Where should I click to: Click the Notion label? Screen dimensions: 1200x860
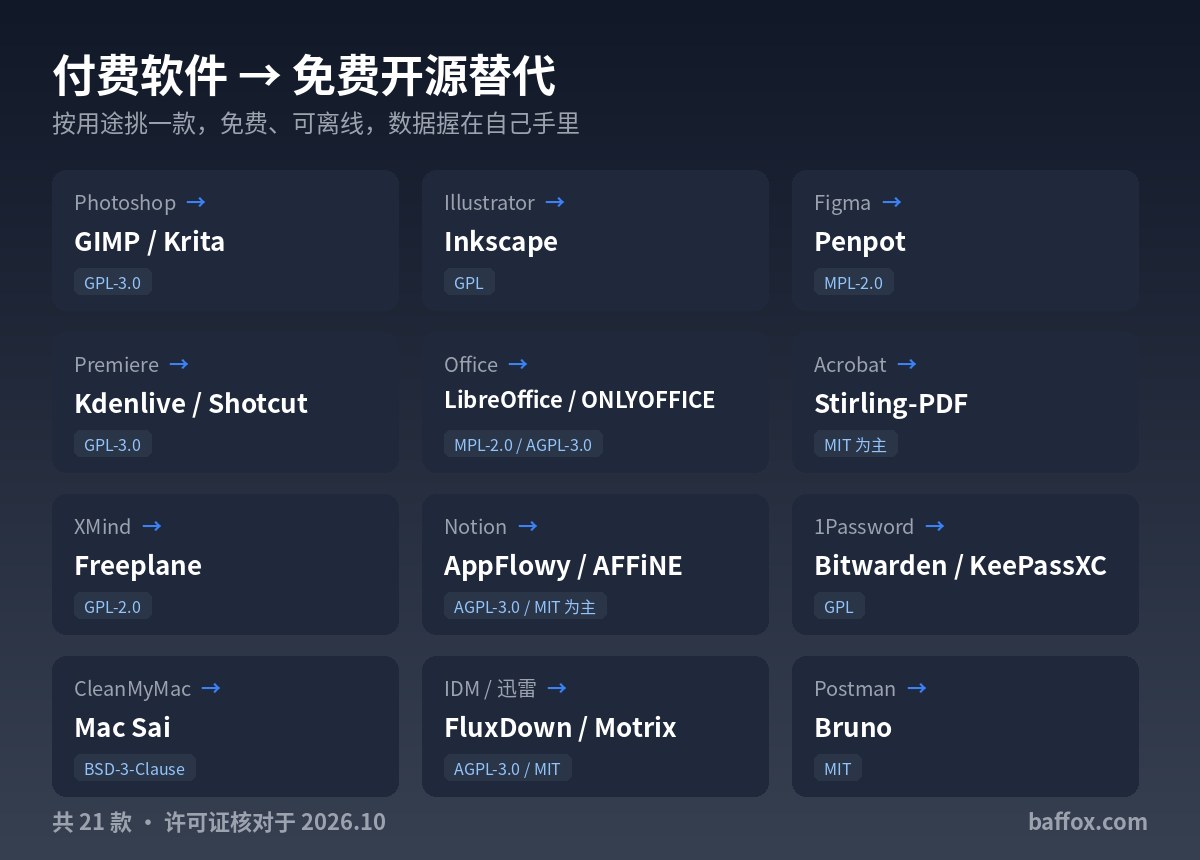(x=476, y=526)
